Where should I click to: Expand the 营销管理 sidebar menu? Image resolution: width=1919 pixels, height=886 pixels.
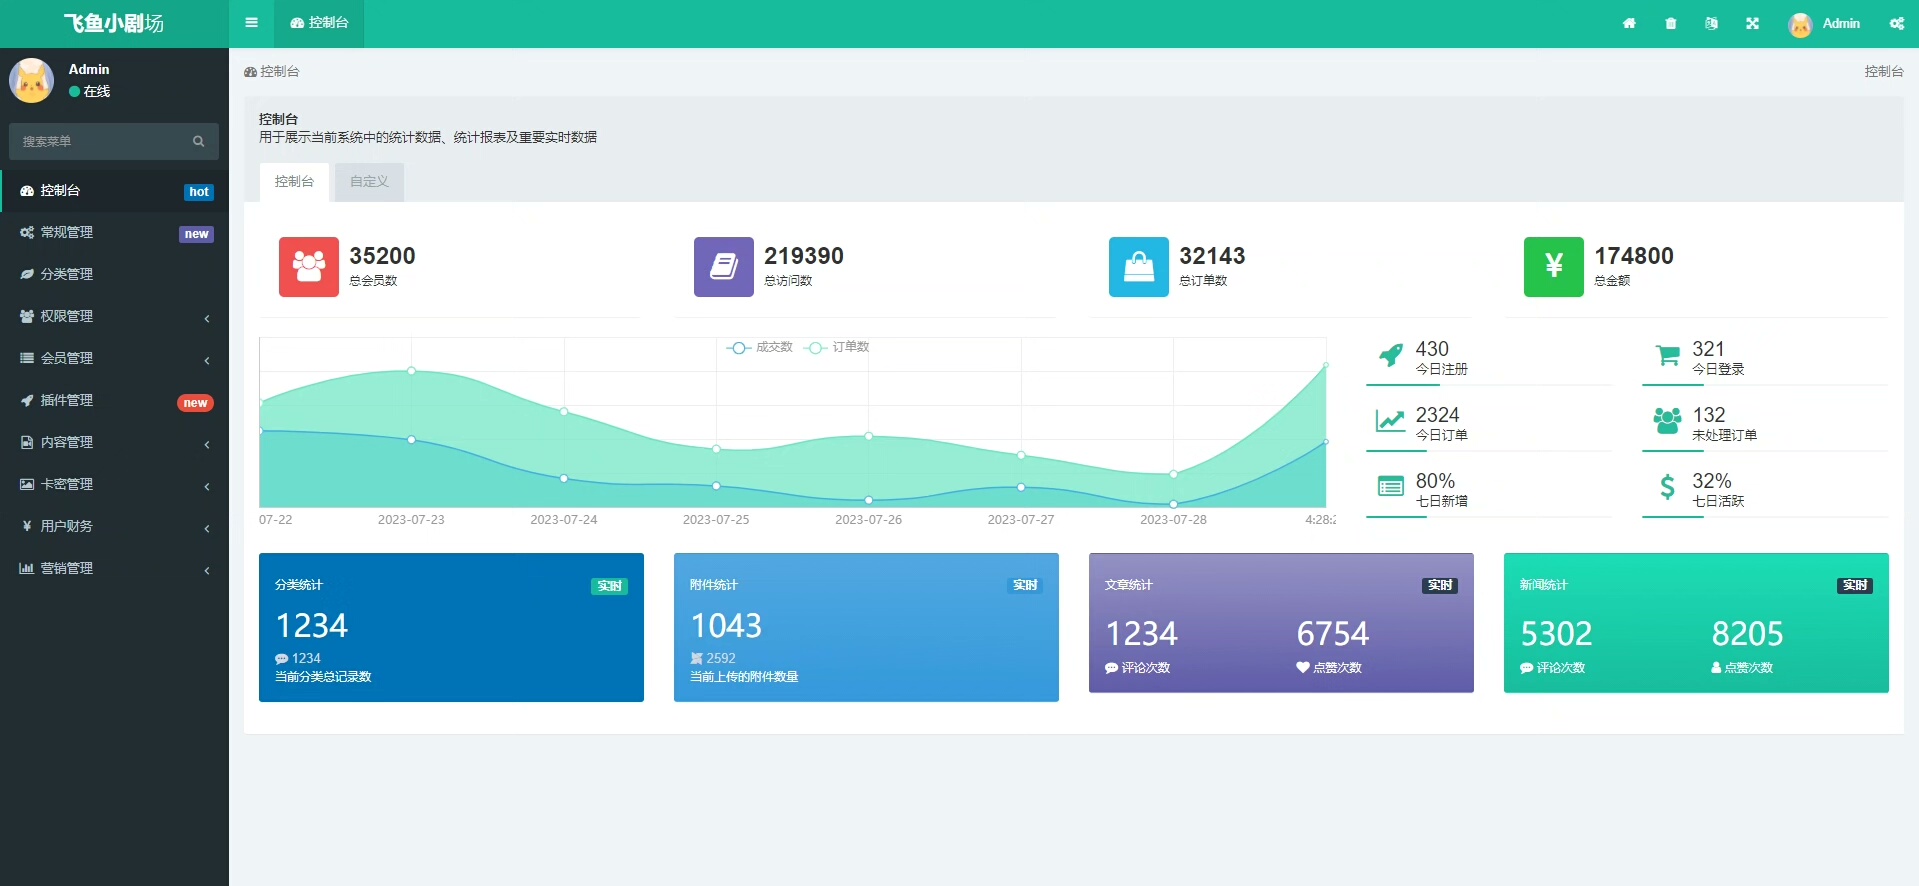[x=114, y=568]
